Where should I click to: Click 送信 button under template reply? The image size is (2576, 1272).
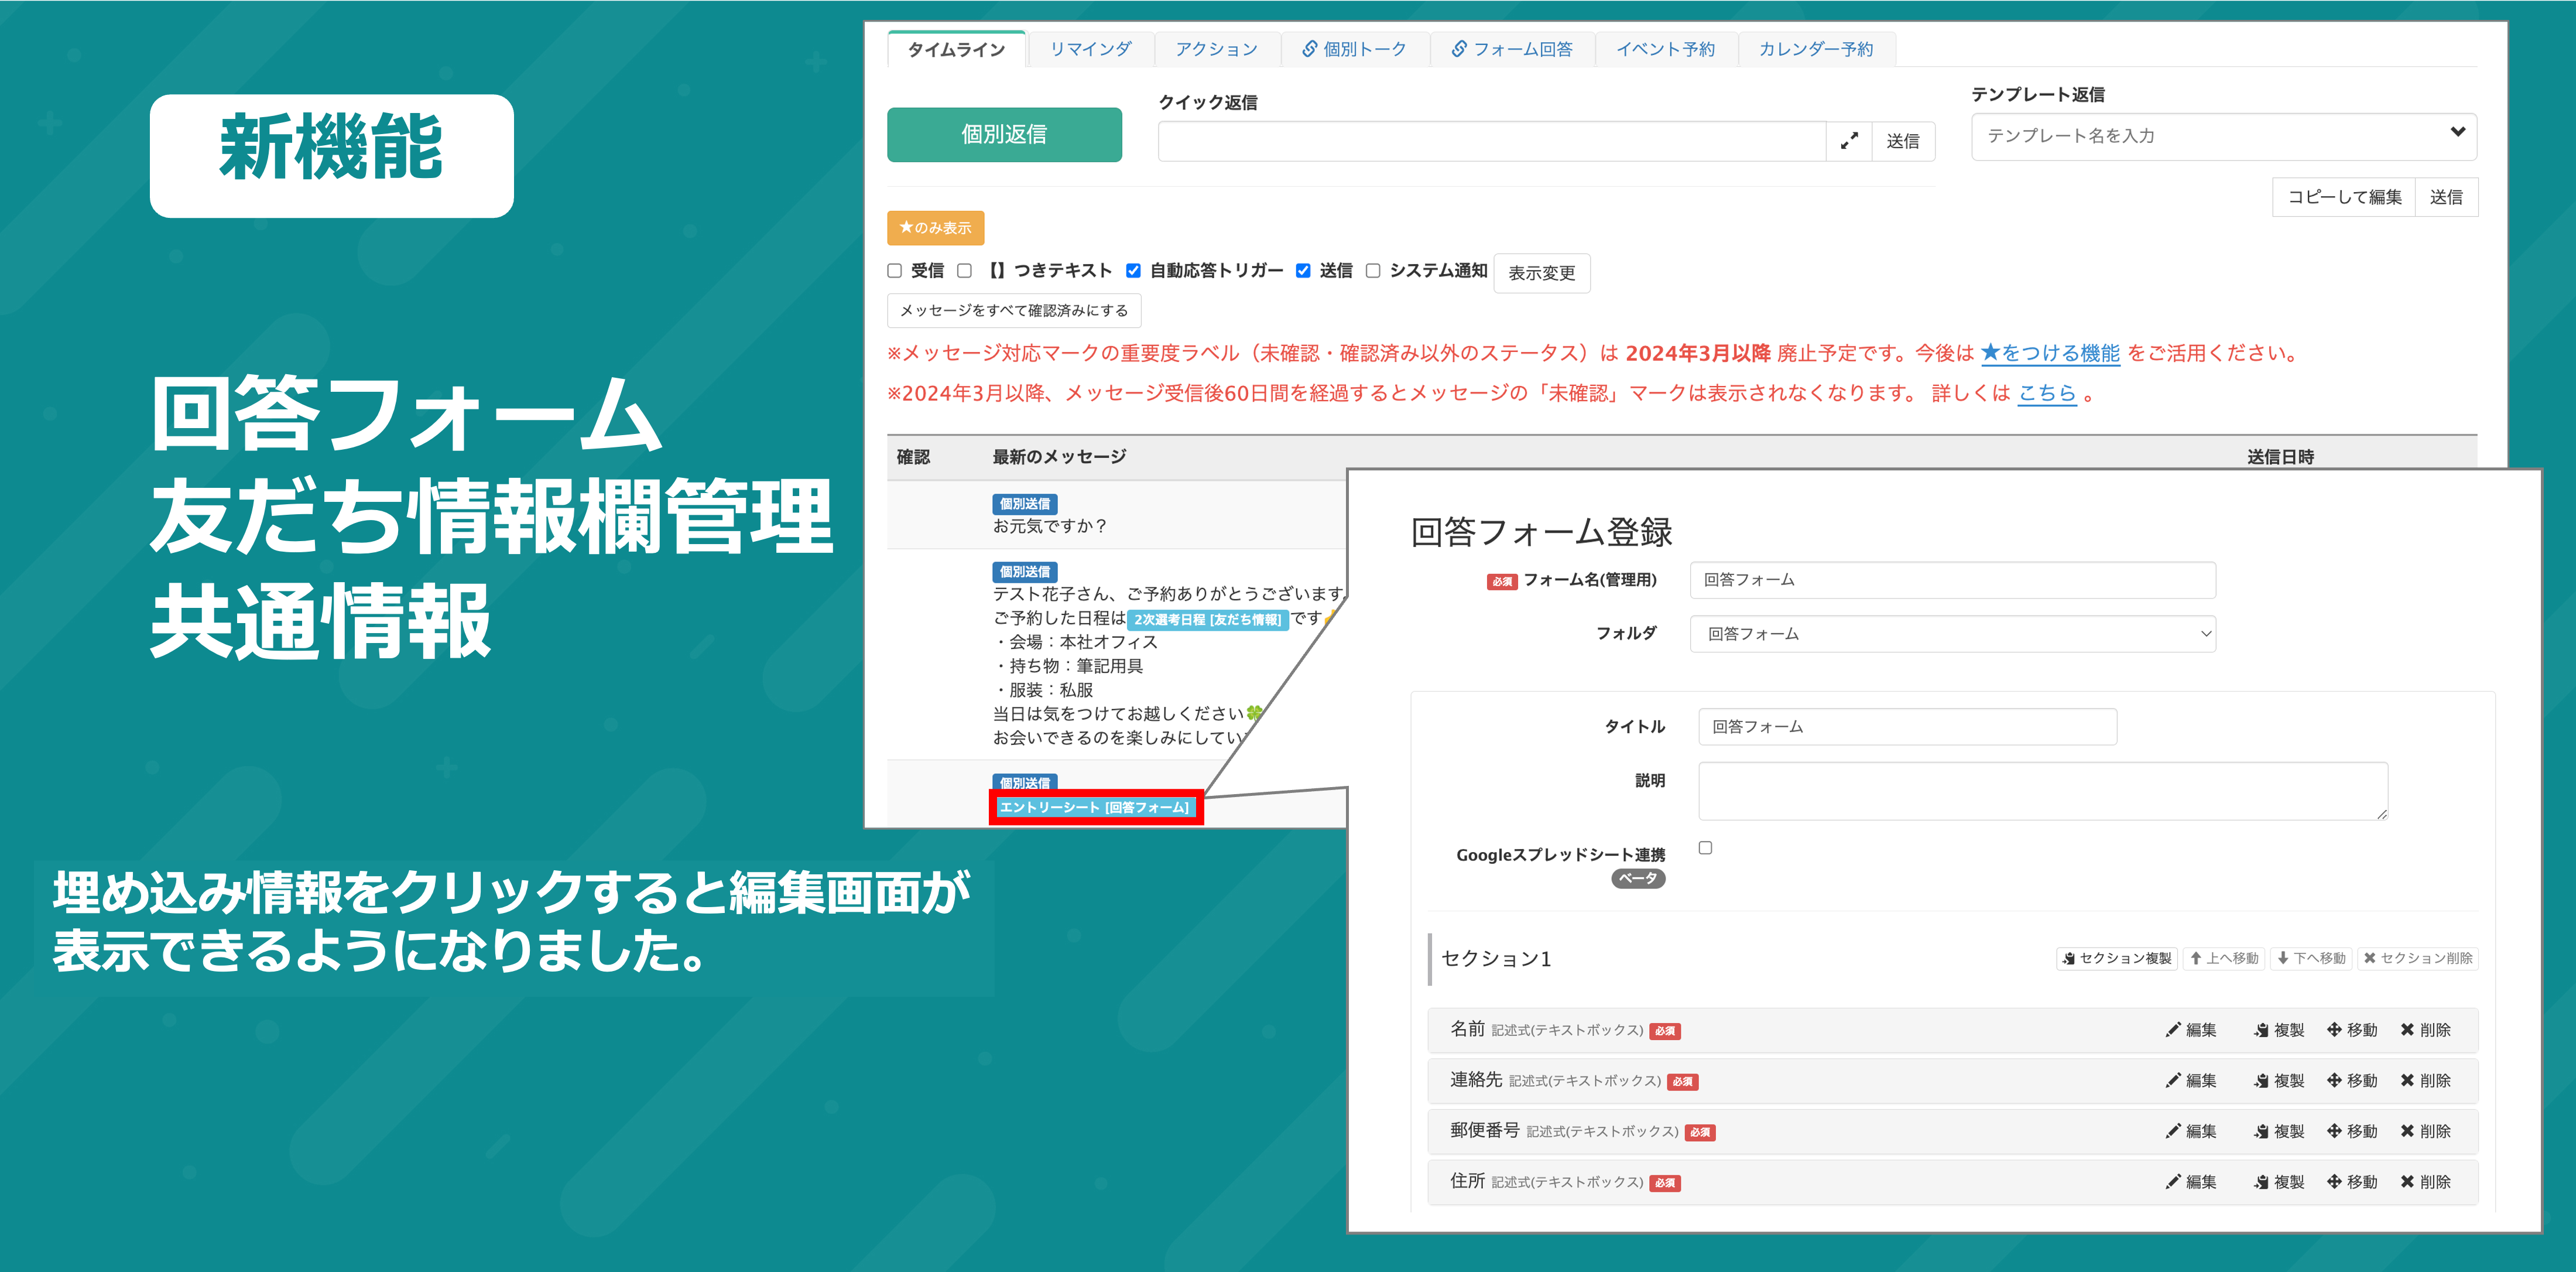(x=2446, y=197)
